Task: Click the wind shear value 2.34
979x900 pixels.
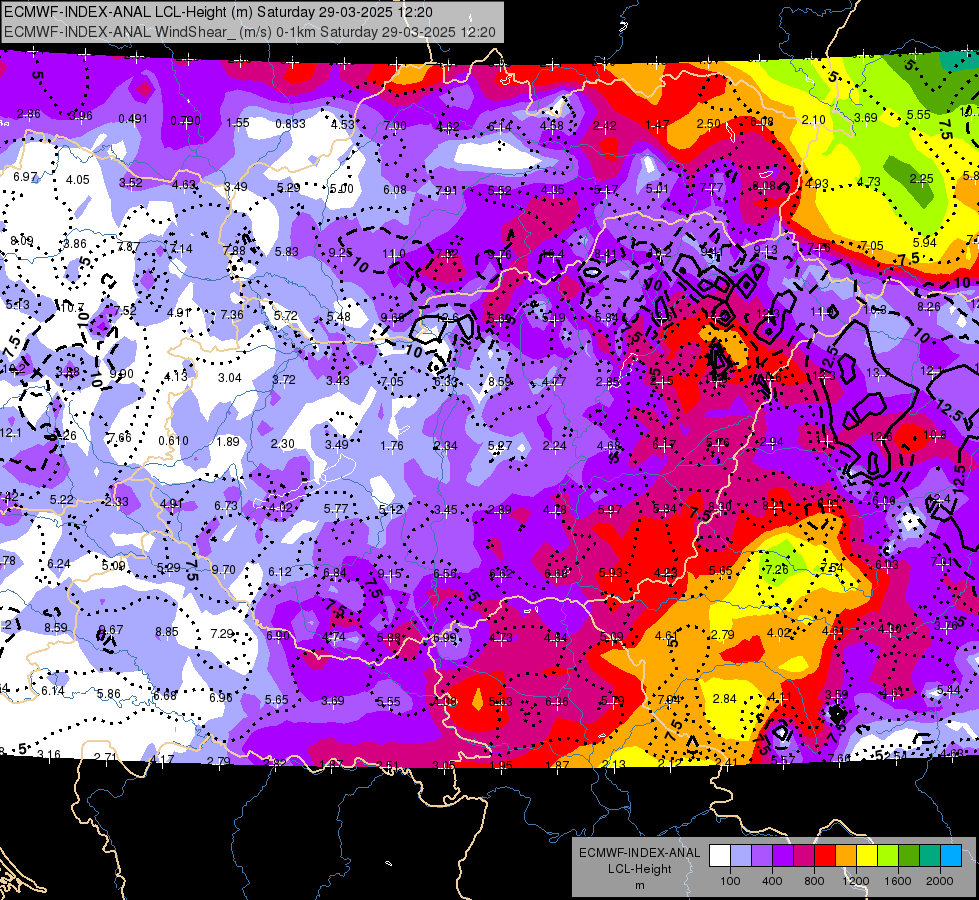Action: (x=446, y=445)
